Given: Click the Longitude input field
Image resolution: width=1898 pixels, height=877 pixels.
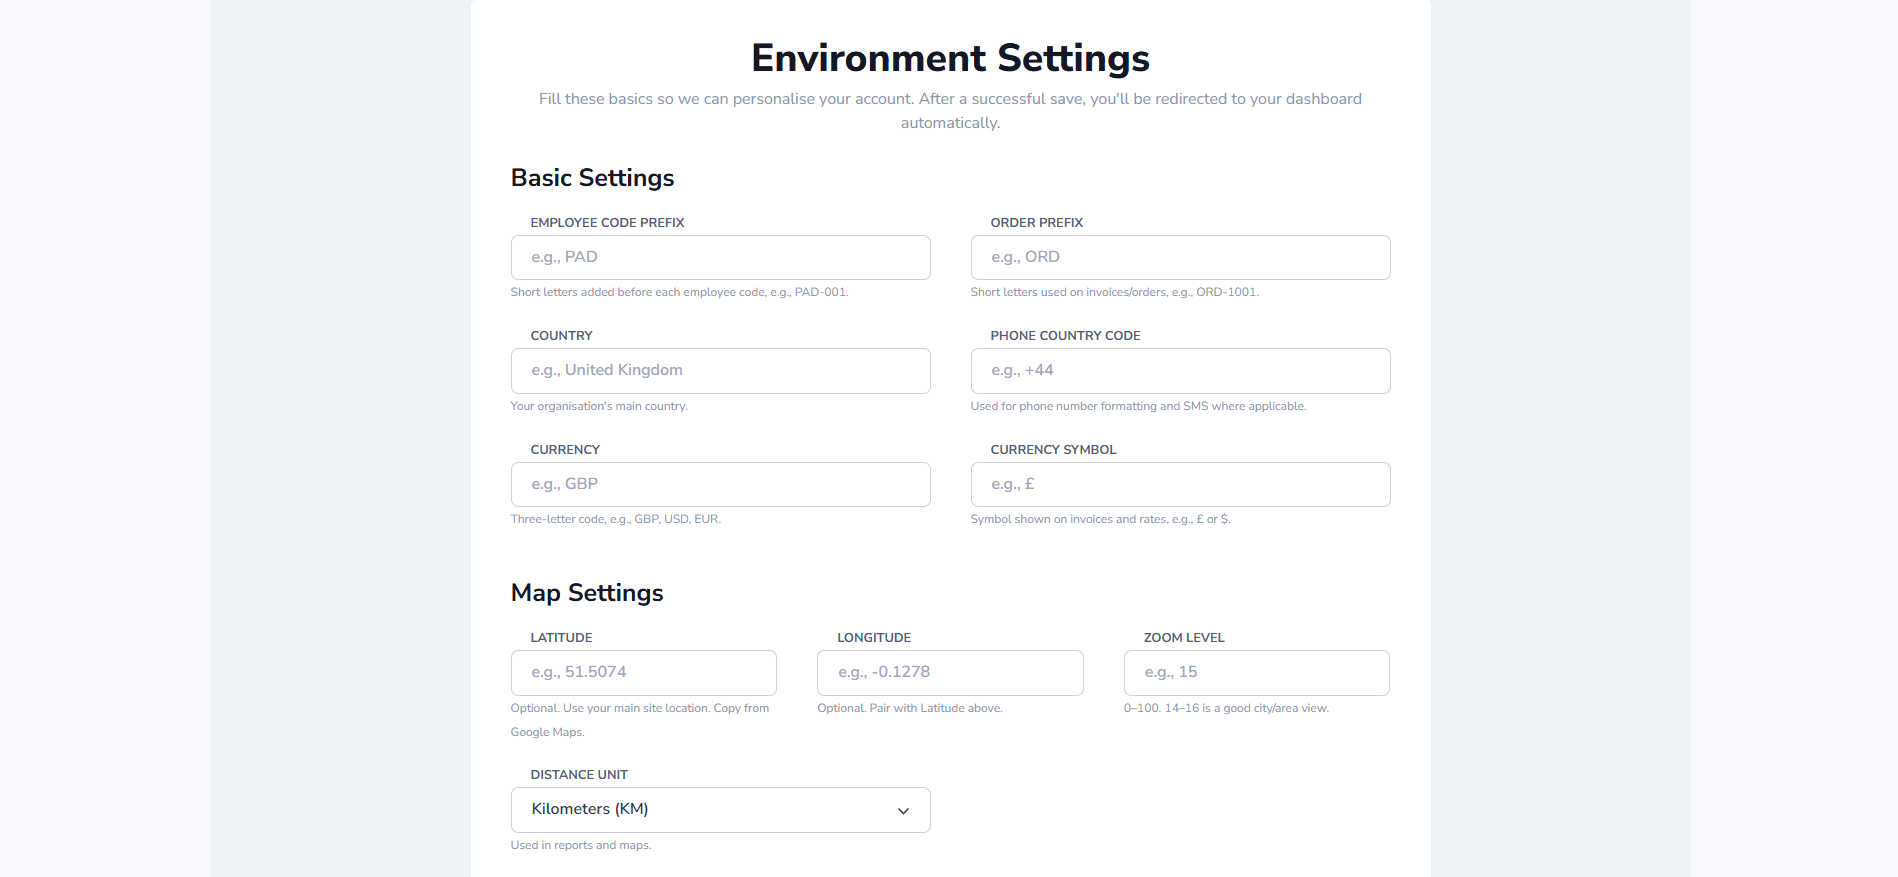Looking at the screenshot, I should 950,672.
